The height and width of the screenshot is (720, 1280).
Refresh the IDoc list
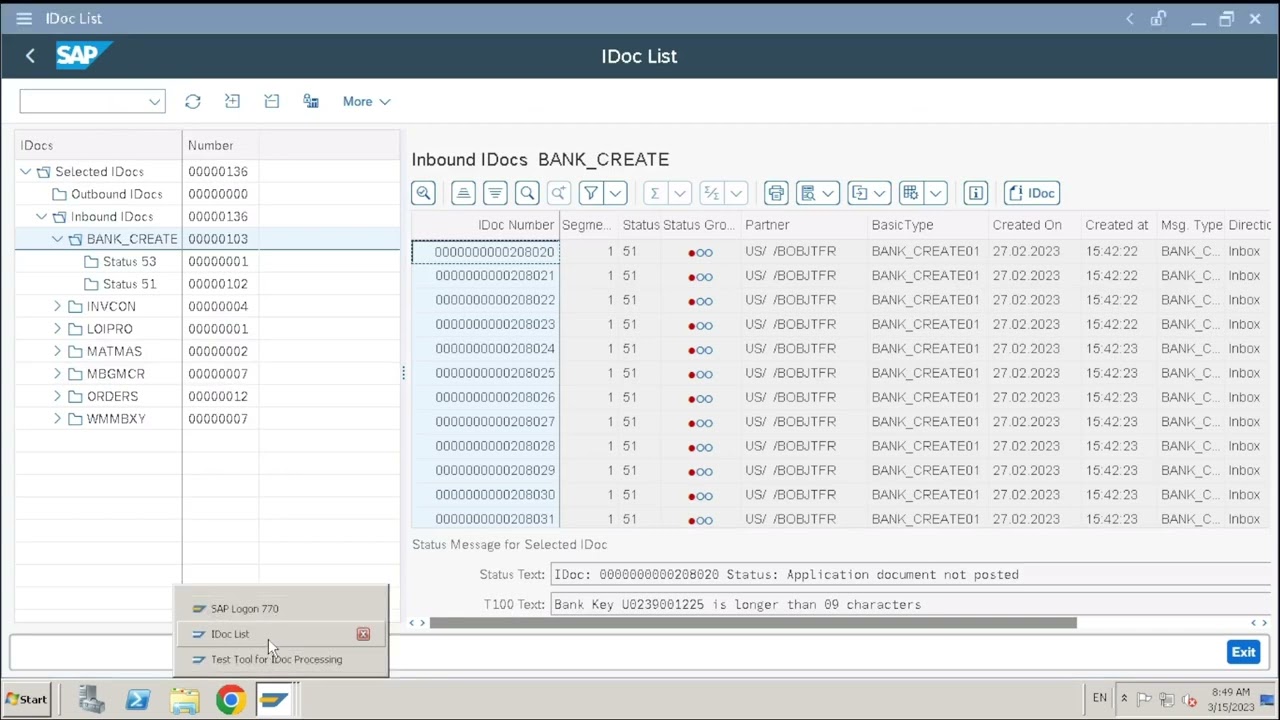click(193, 101)
